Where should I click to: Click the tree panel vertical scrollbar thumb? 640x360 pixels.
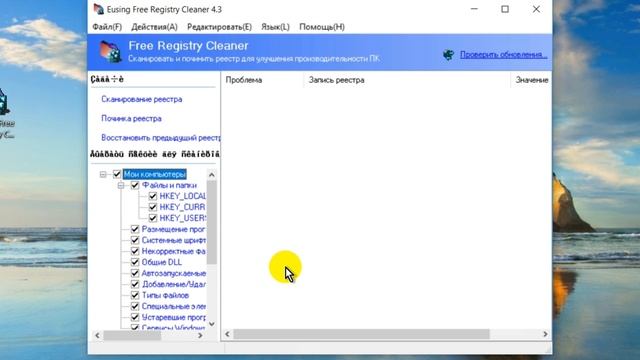[x=211, y=222]
